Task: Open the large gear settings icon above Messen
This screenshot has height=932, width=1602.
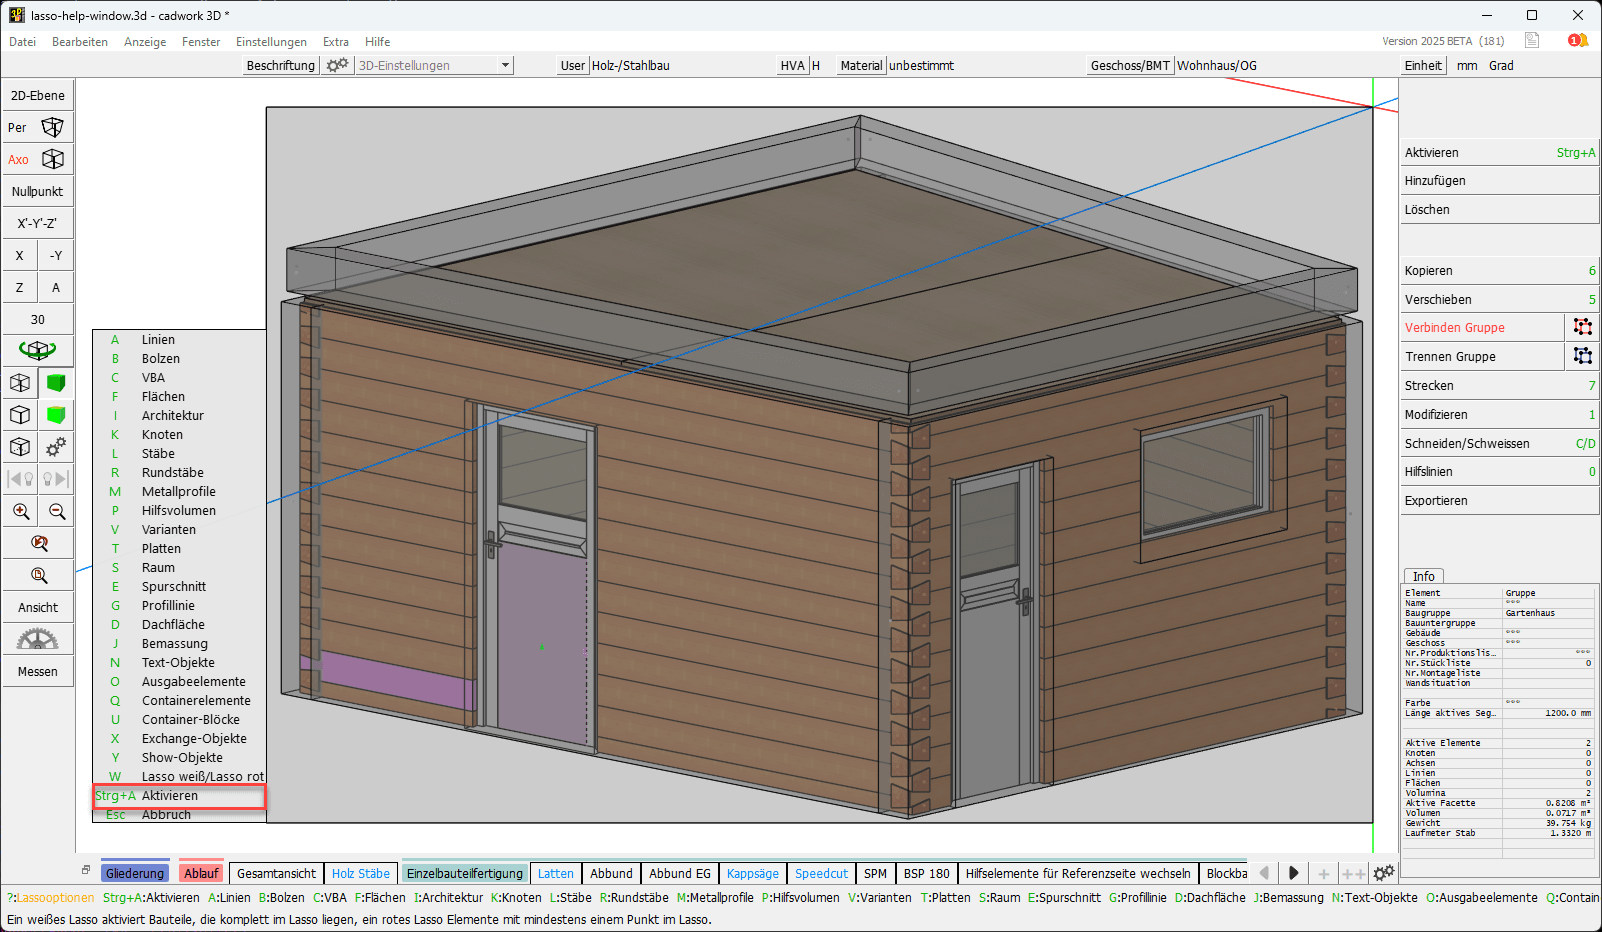Action: point(38,639)
